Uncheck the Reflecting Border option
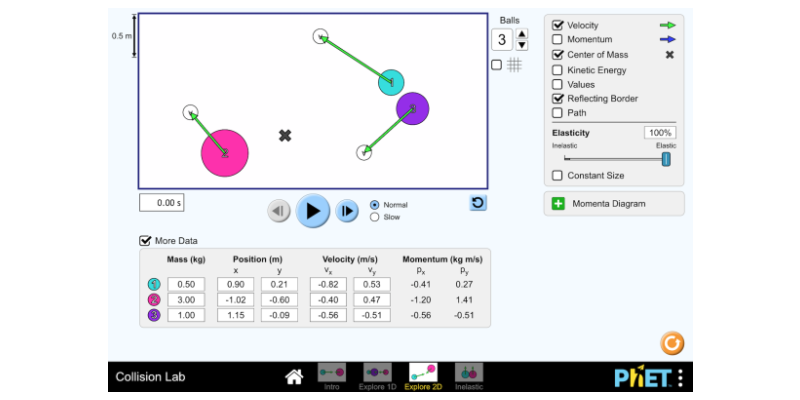Screen dimensions: 800x400 558,99
